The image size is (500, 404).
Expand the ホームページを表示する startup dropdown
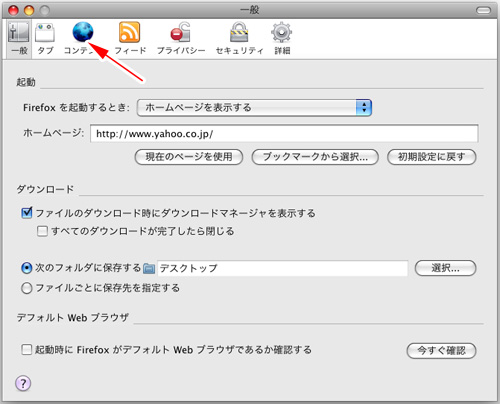click(x=254, y=108)
